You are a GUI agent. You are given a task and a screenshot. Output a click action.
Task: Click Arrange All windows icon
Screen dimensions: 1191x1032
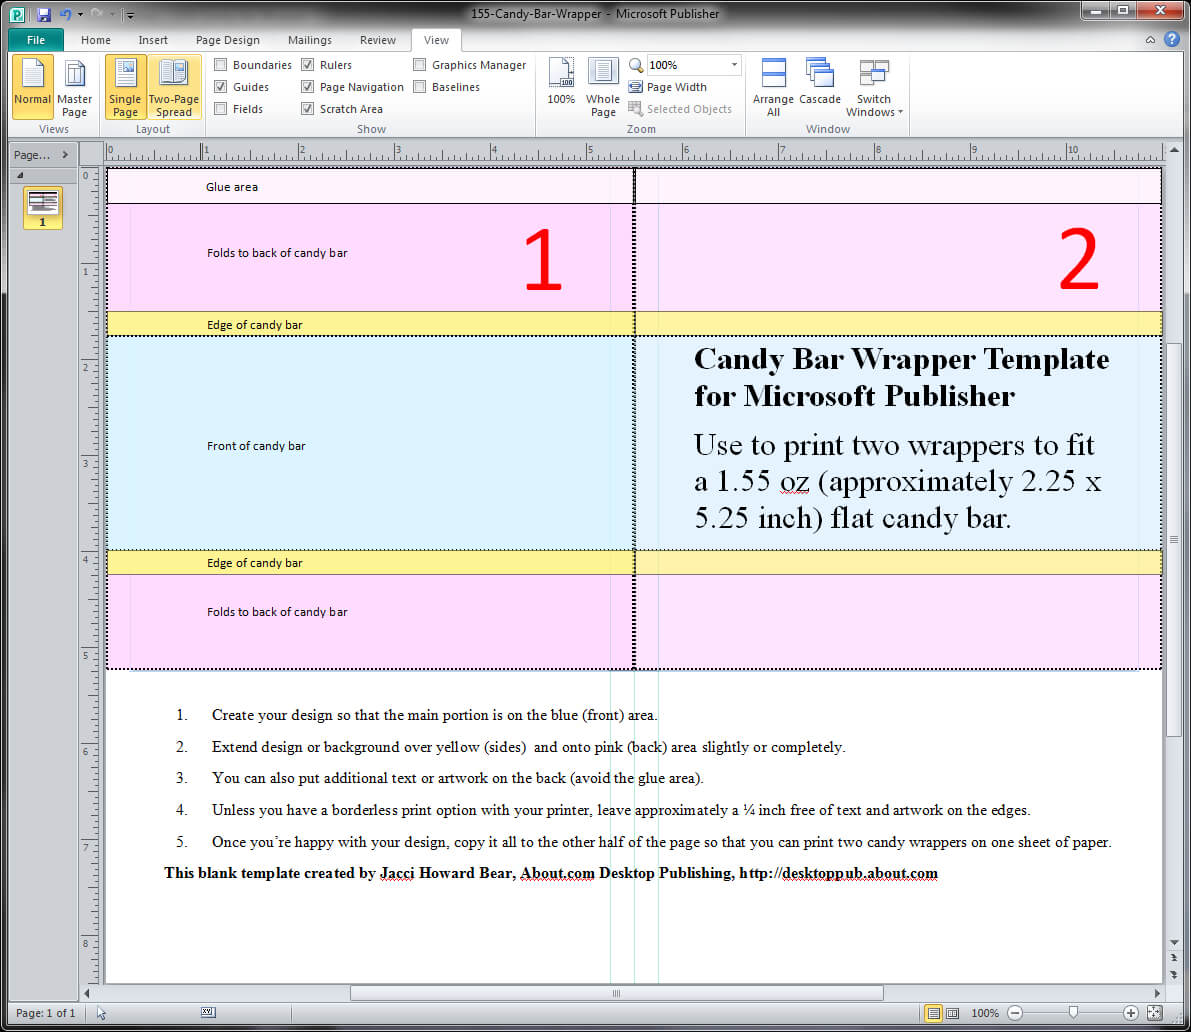coord(773,86)
